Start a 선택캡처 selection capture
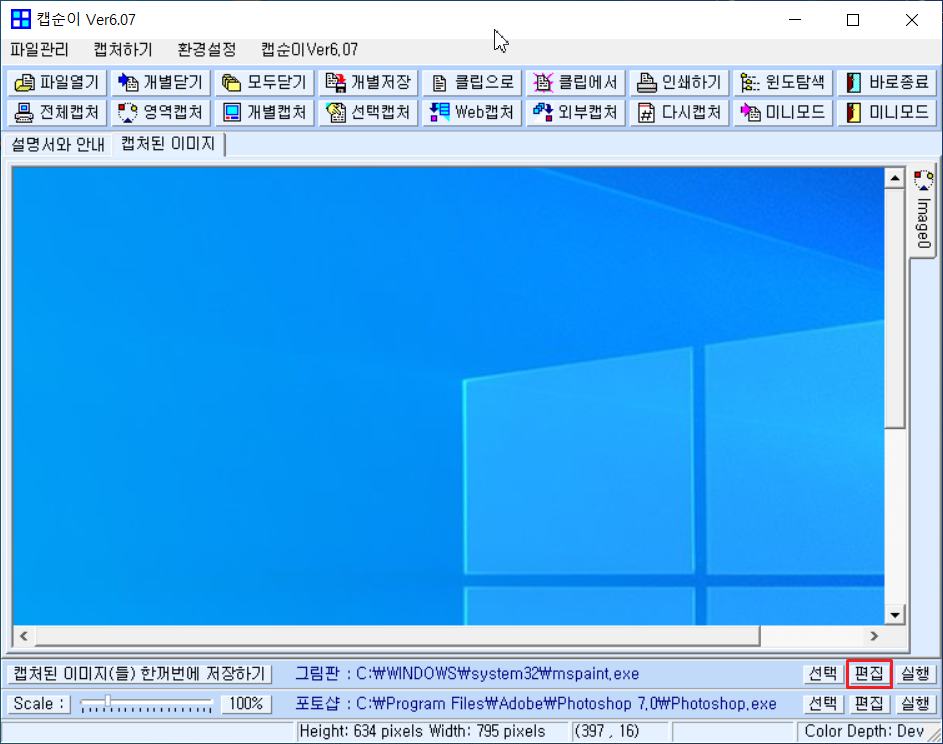 click(x=368, y=112)
